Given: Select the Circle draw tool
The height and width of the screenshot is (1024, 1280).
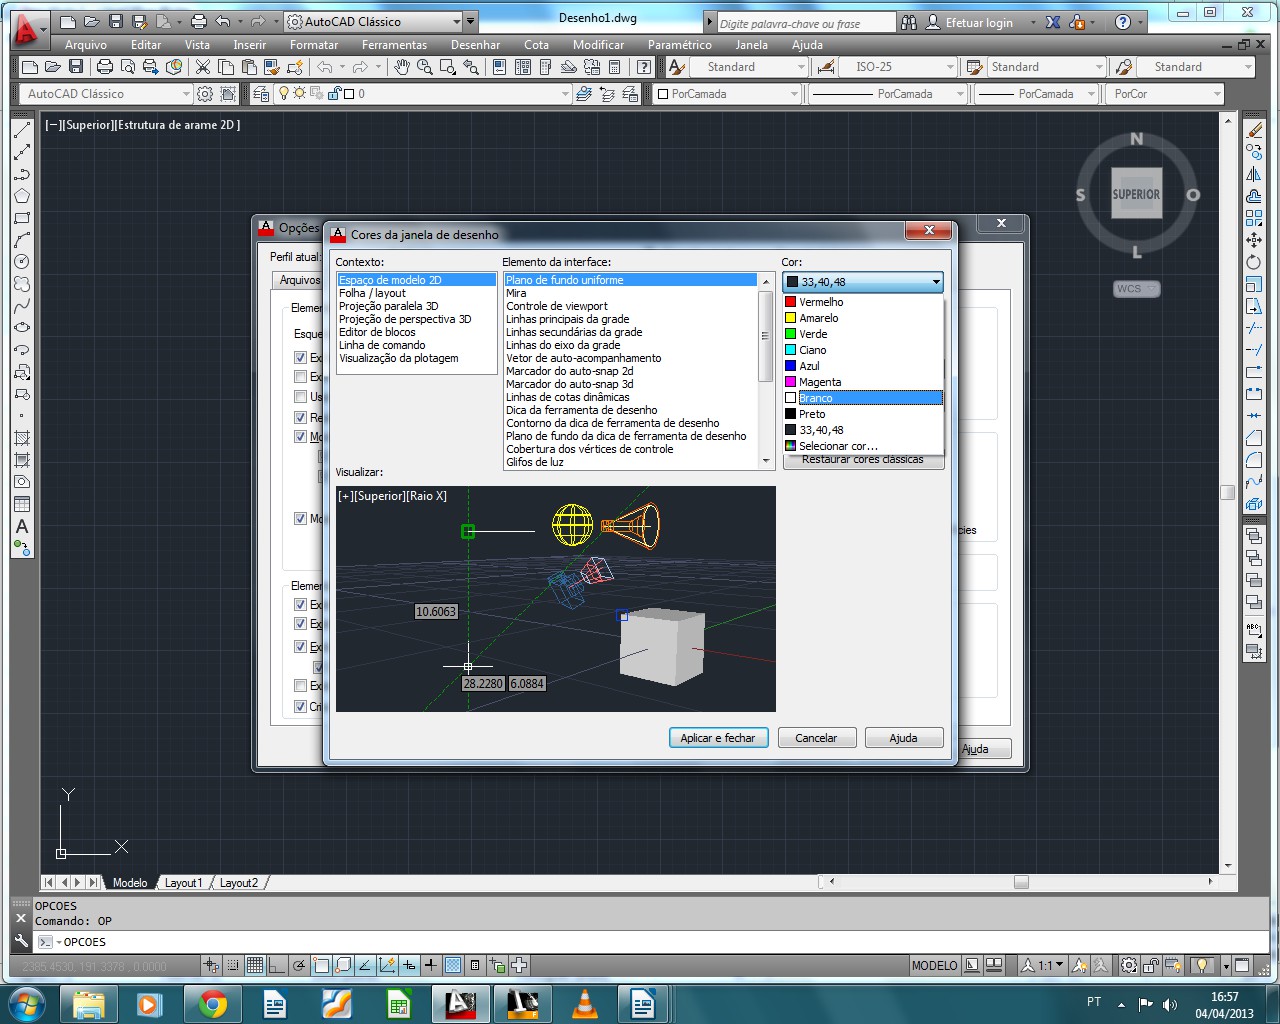Looking at the screenshot, I should click(x=22, y=262).
